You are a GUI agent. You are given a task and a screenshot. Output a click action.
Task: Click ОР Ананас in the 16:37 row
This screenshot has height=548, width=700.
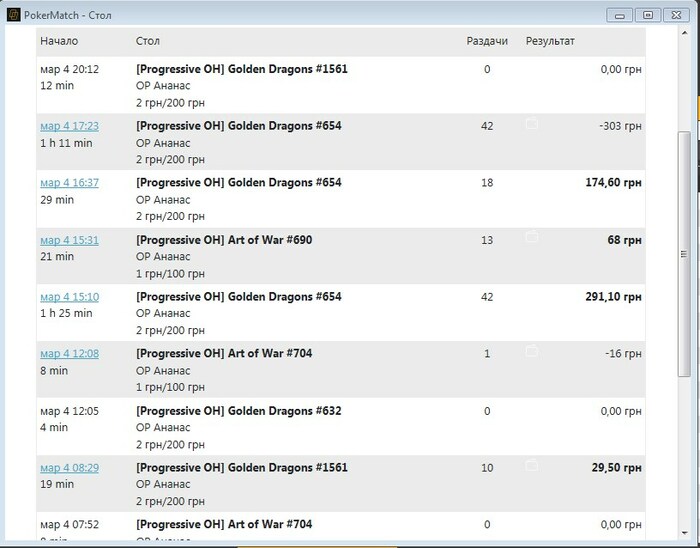pos(163,200)
